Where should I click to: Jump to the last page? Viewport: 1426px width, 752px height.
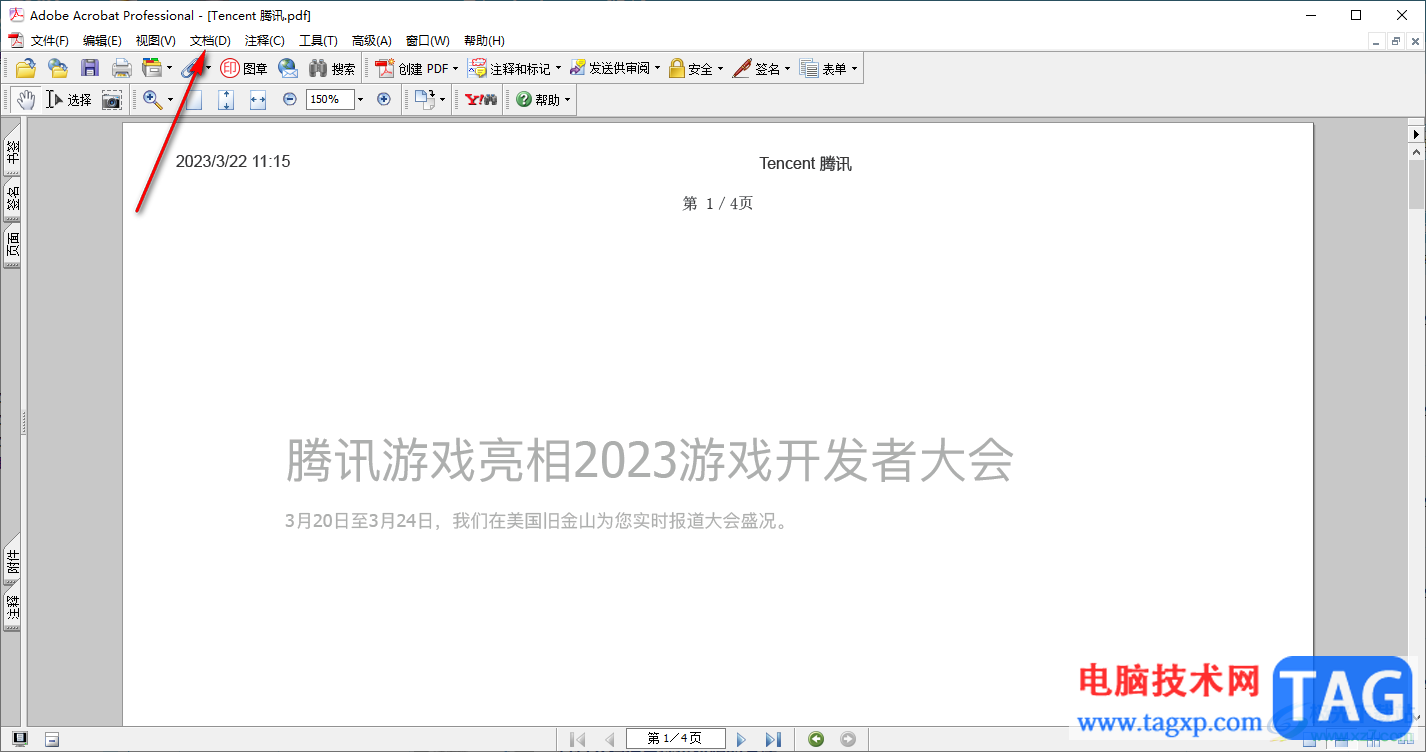[773, 739]
